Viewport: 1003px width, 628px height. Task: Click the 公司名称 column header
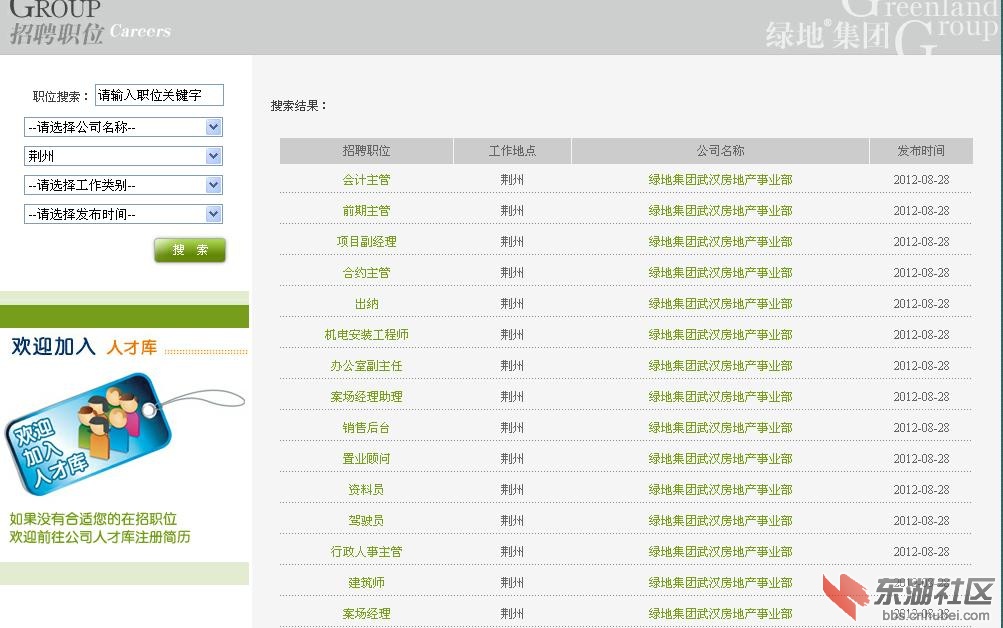click(720, 151)
